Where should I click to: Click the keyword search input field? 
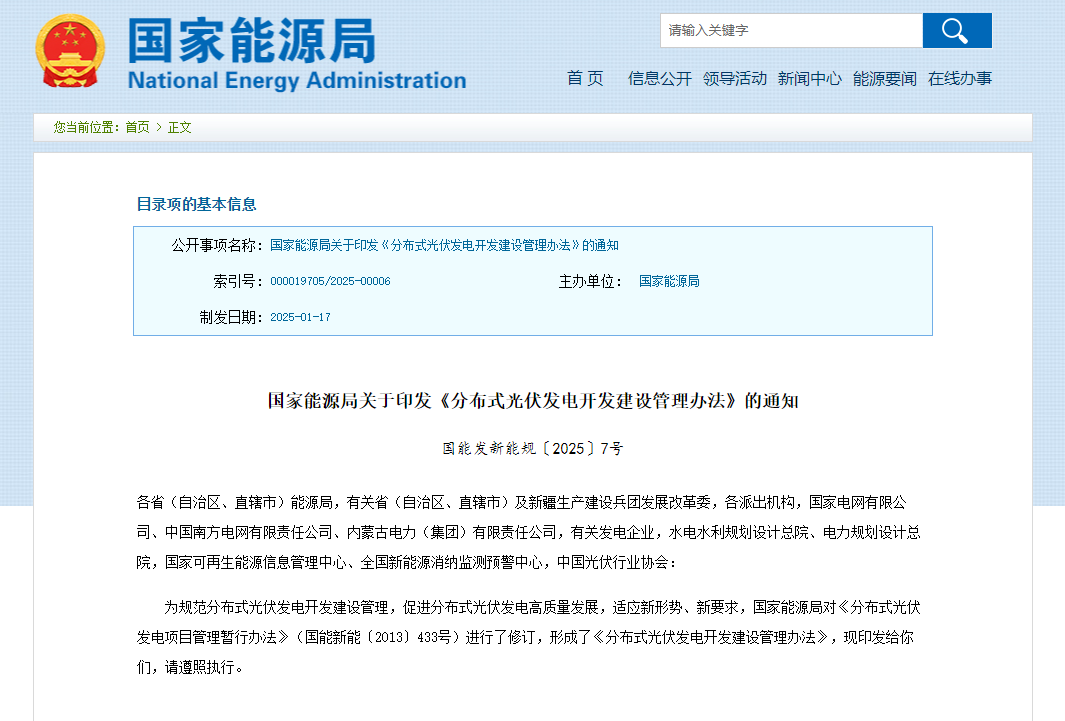pos(790,31)
